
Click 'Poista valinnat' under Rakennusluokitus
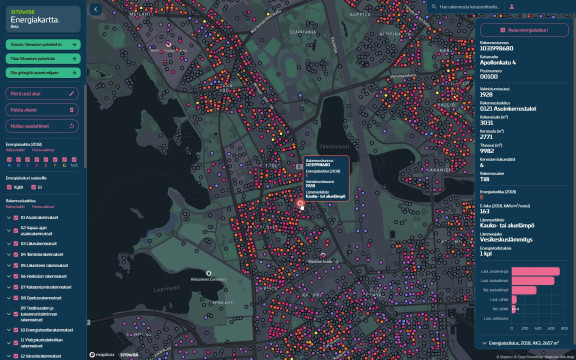click(43, 207)
